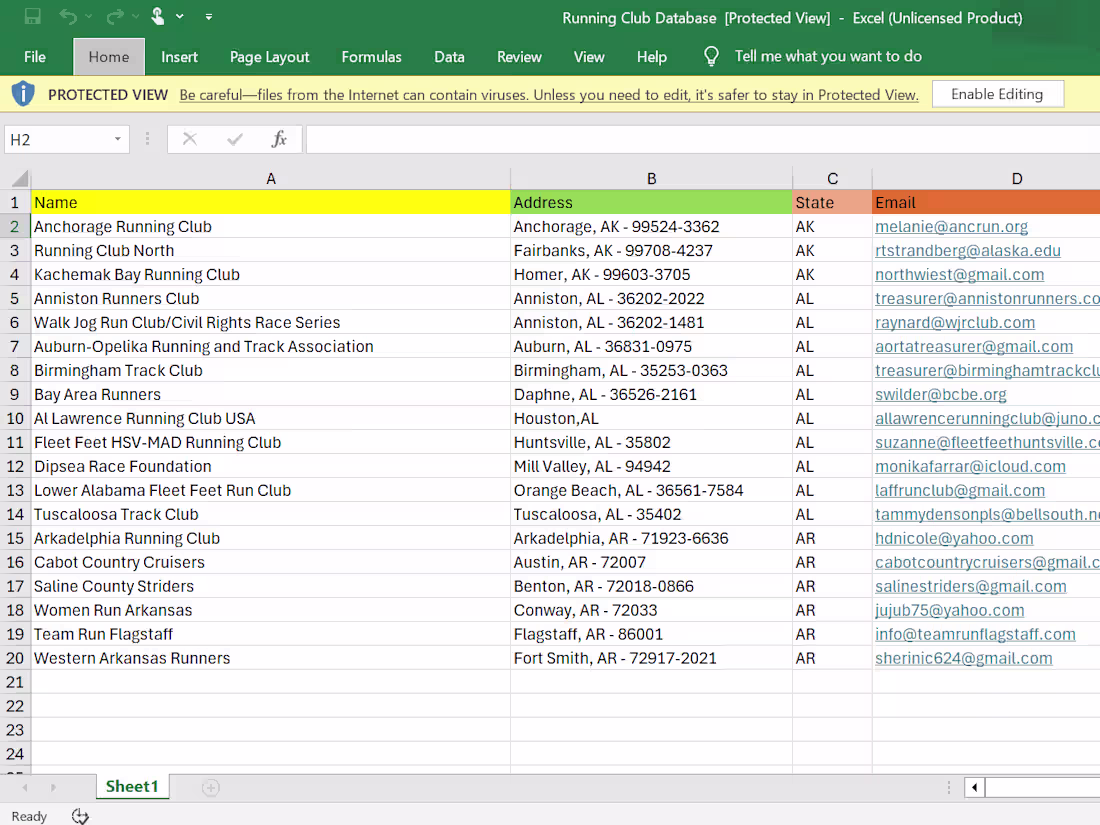Click the Insert Function fx icon
Viewport: 1100px width, 825px height.
[279, 140]
